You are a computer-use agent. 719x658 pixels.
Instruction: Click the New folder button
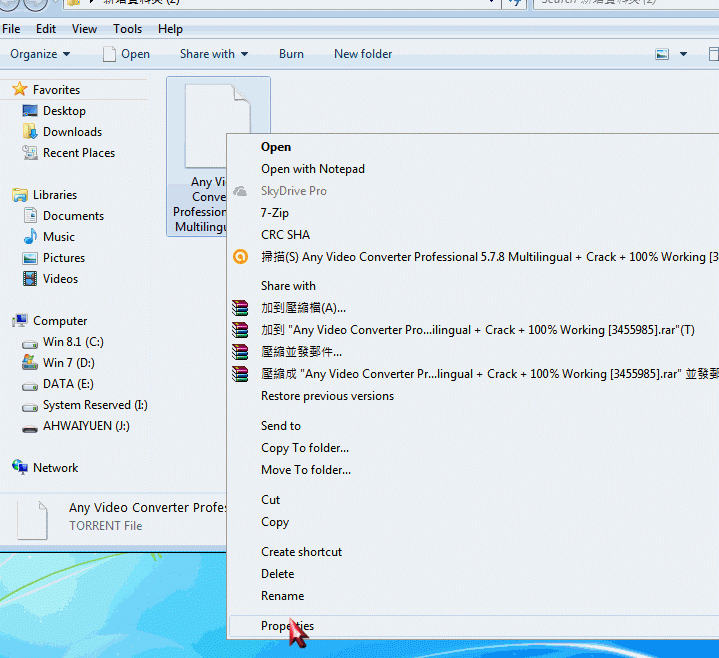363,54
